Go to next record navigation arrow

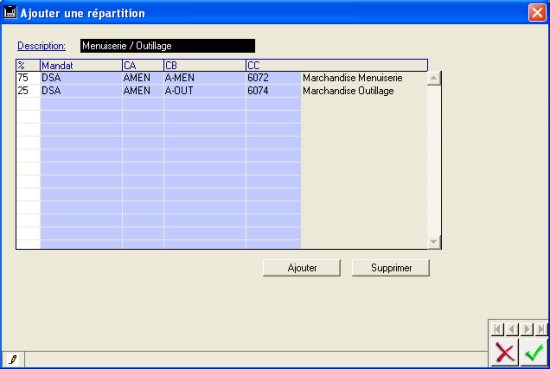pos(527,329)
